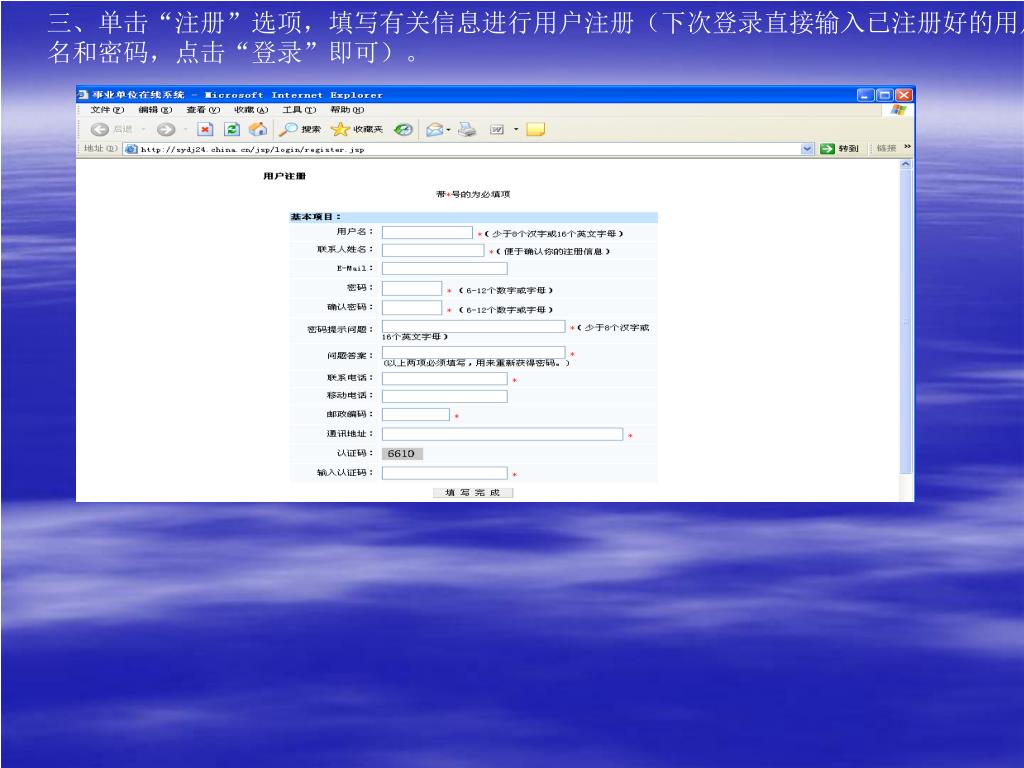
Task: Click the Windows flag logo
Action: click(x=899, y=110)
